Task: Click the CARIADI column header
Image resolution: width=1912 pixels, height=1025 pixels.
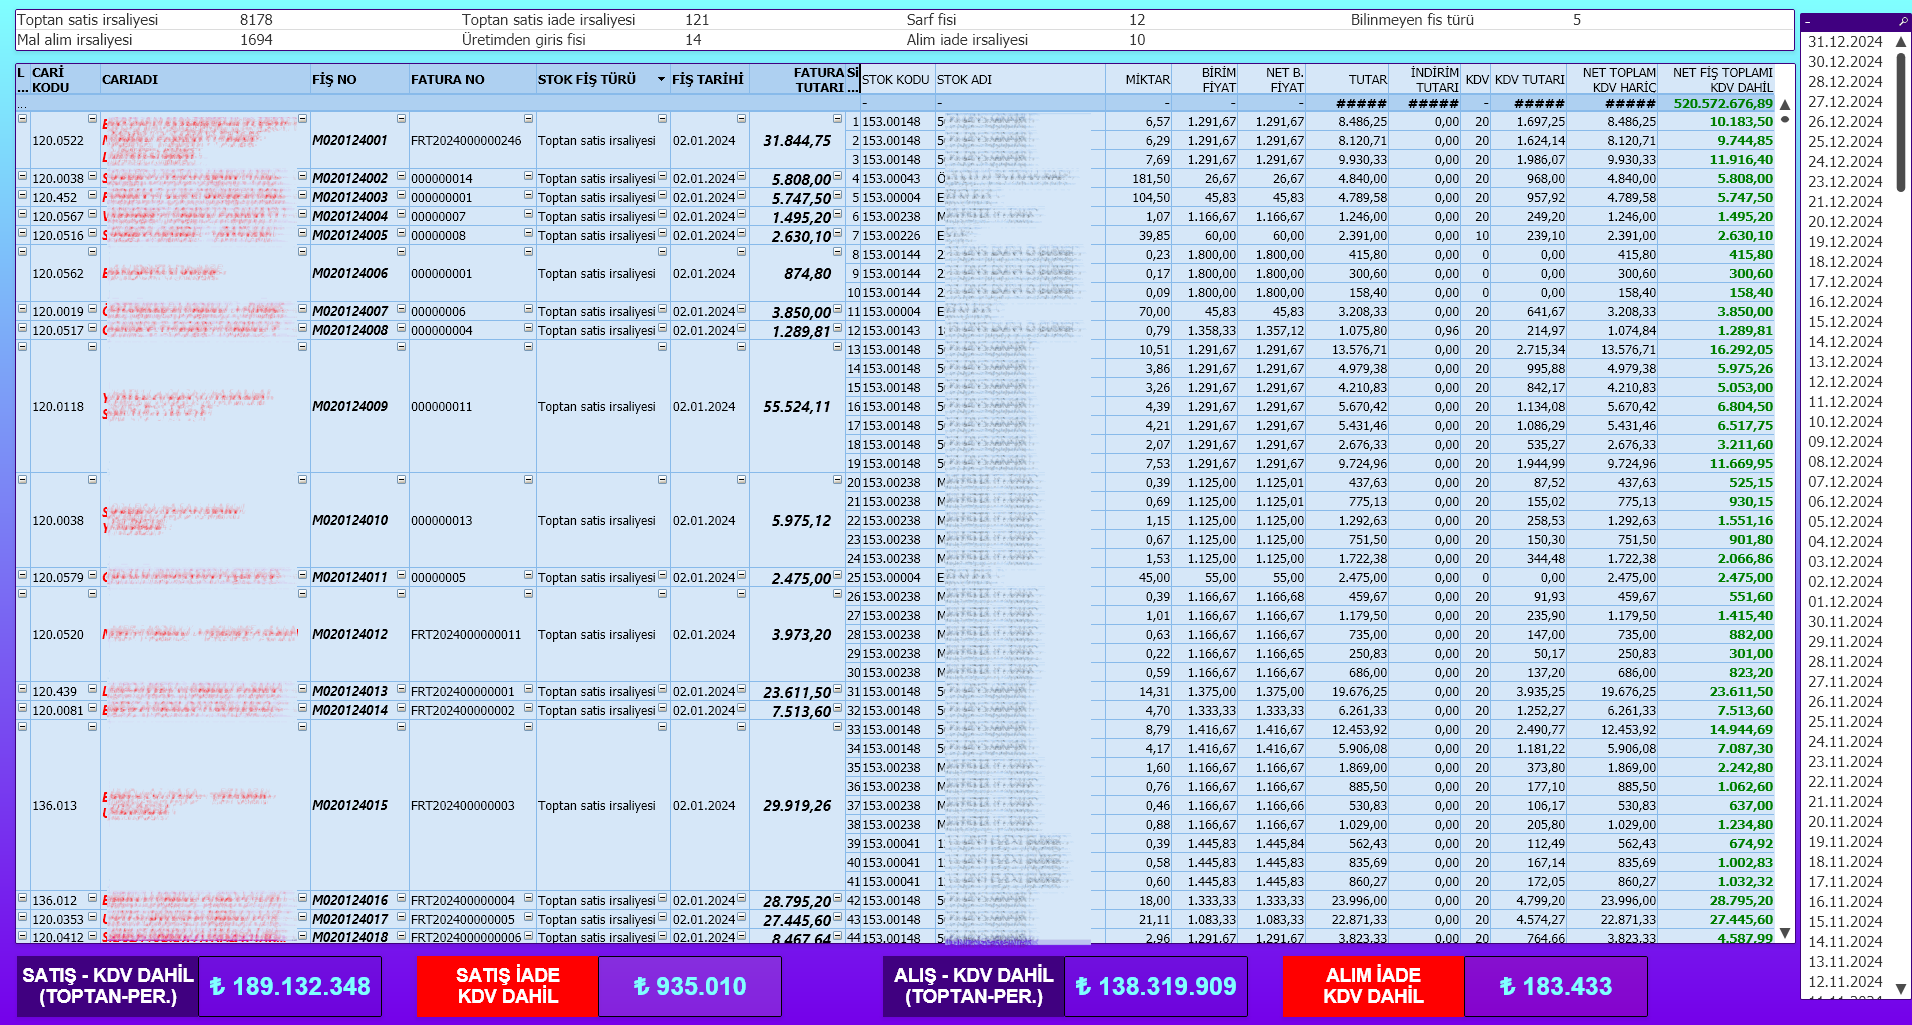Action: pos(130,80)
